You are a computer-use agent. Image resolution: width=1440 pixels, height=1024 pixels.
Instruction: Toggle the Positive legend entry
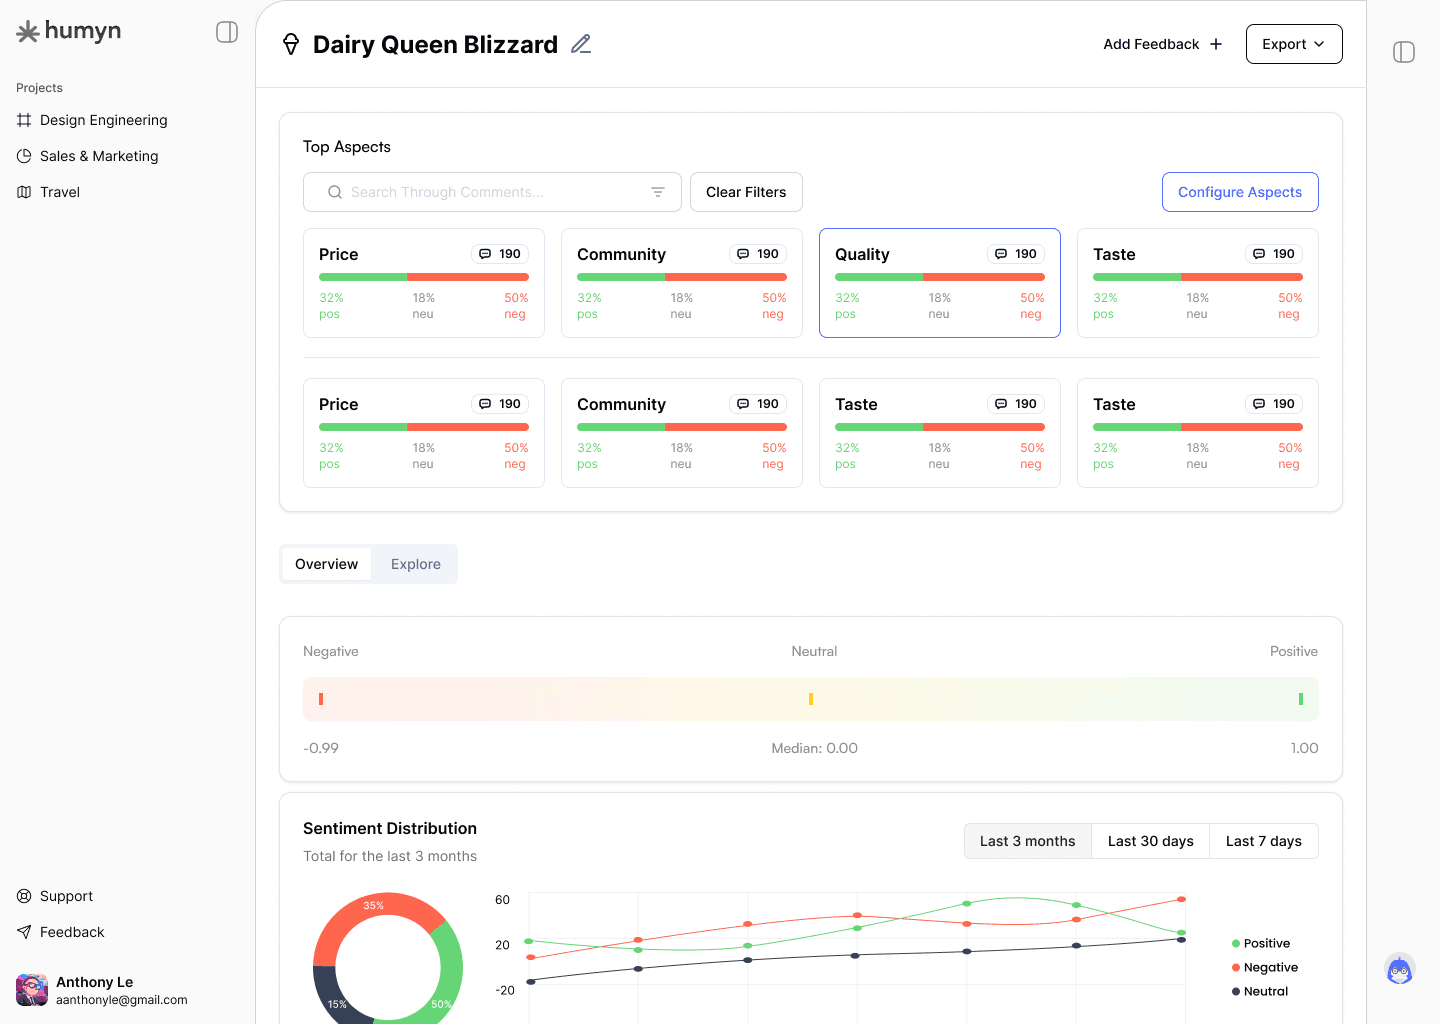[x=1261, y=943]
